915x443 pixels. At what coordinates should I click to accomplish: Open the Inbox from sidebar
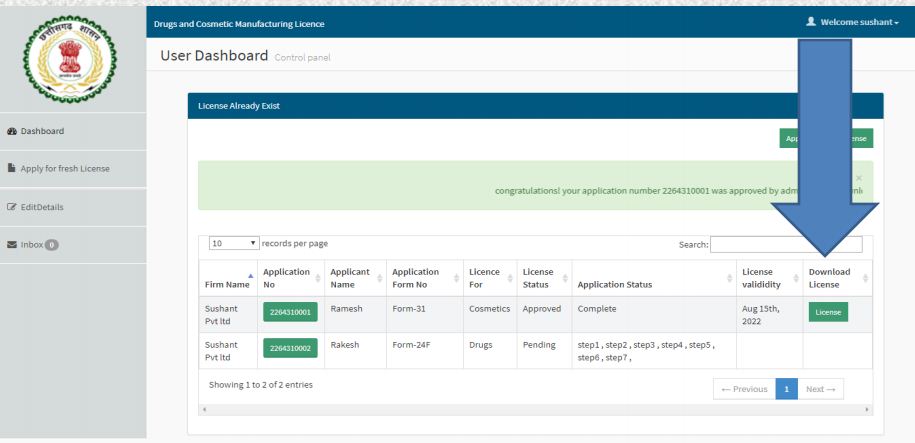tap(30, 244)
